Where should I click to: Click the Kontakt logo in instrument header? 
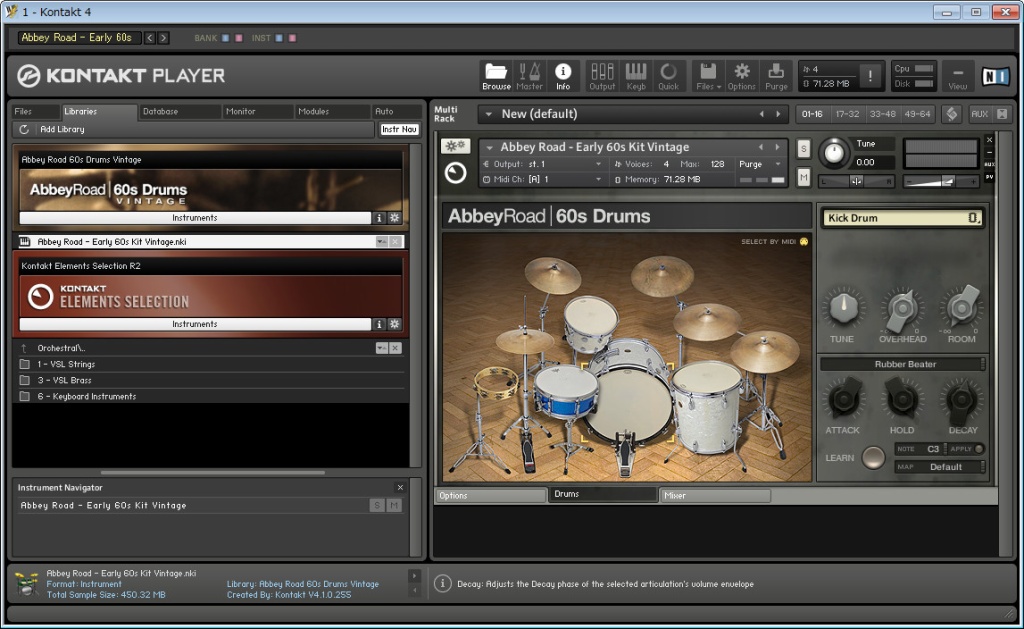point(455,172)
